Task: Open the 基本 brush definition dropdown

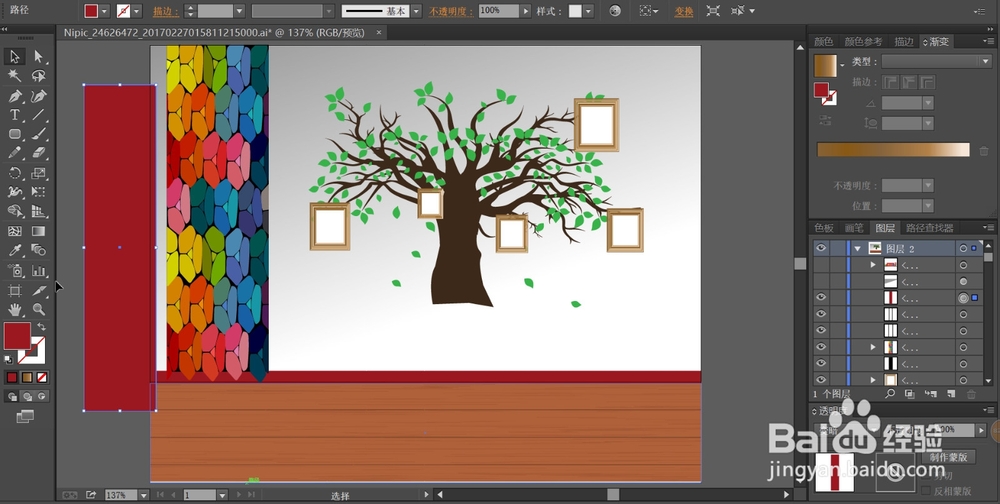Action: pyautogui.click(x=416, y=11)
